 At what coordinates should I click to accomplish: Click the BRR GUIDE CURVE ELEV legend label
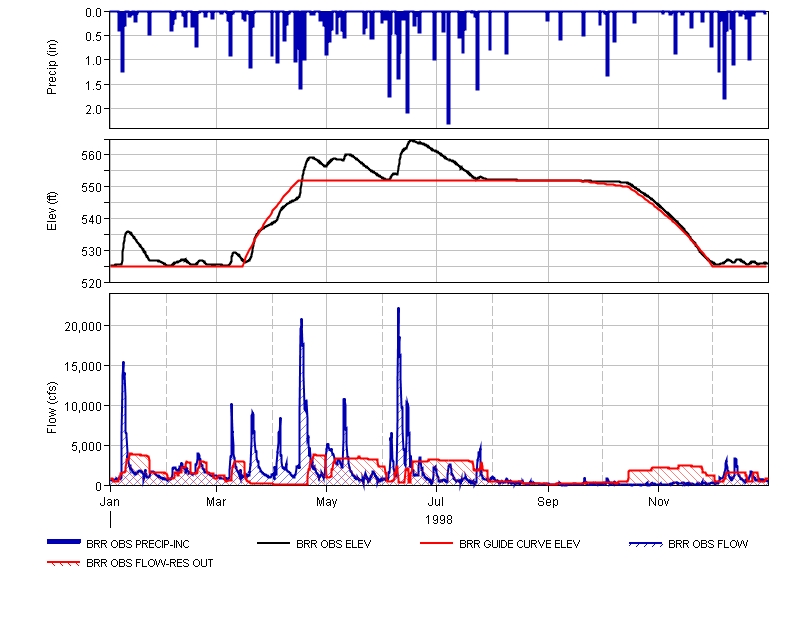pos(519,544)
